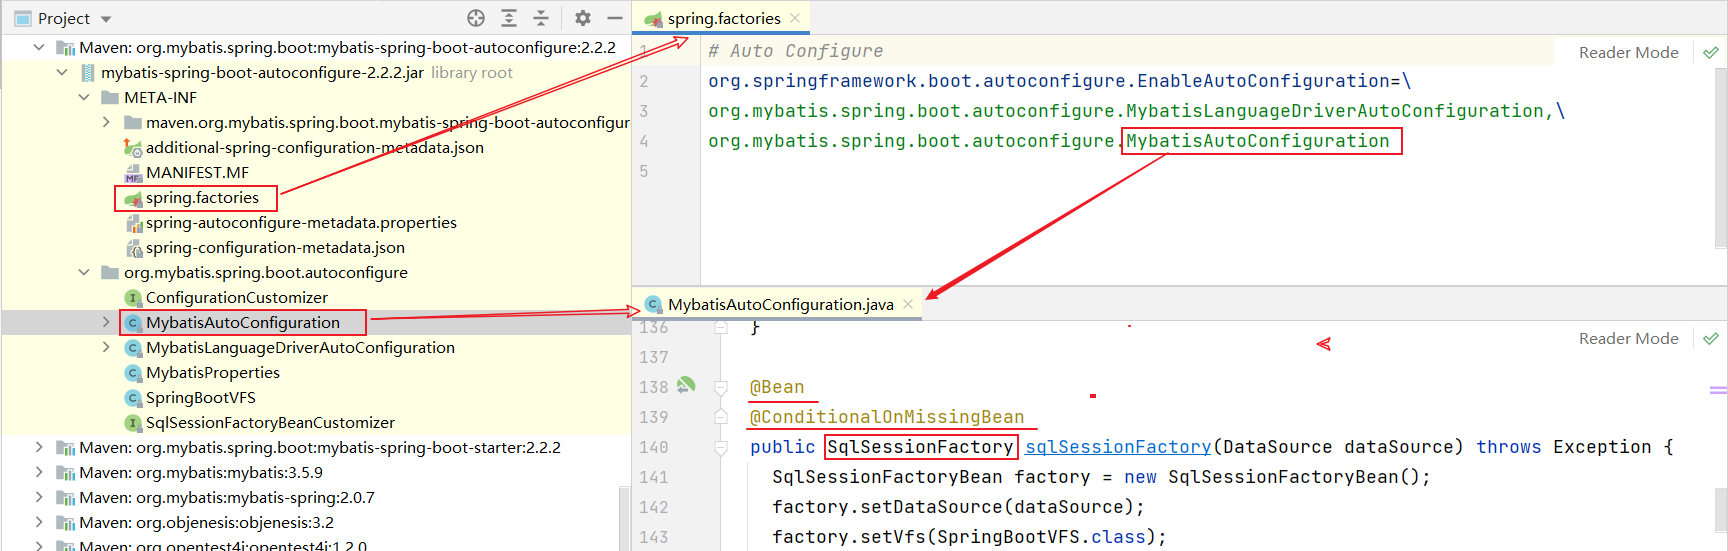Toggle code folding at line 140
The width and height of the screenshot is (1728, 551).
click(x=721, y=447)
